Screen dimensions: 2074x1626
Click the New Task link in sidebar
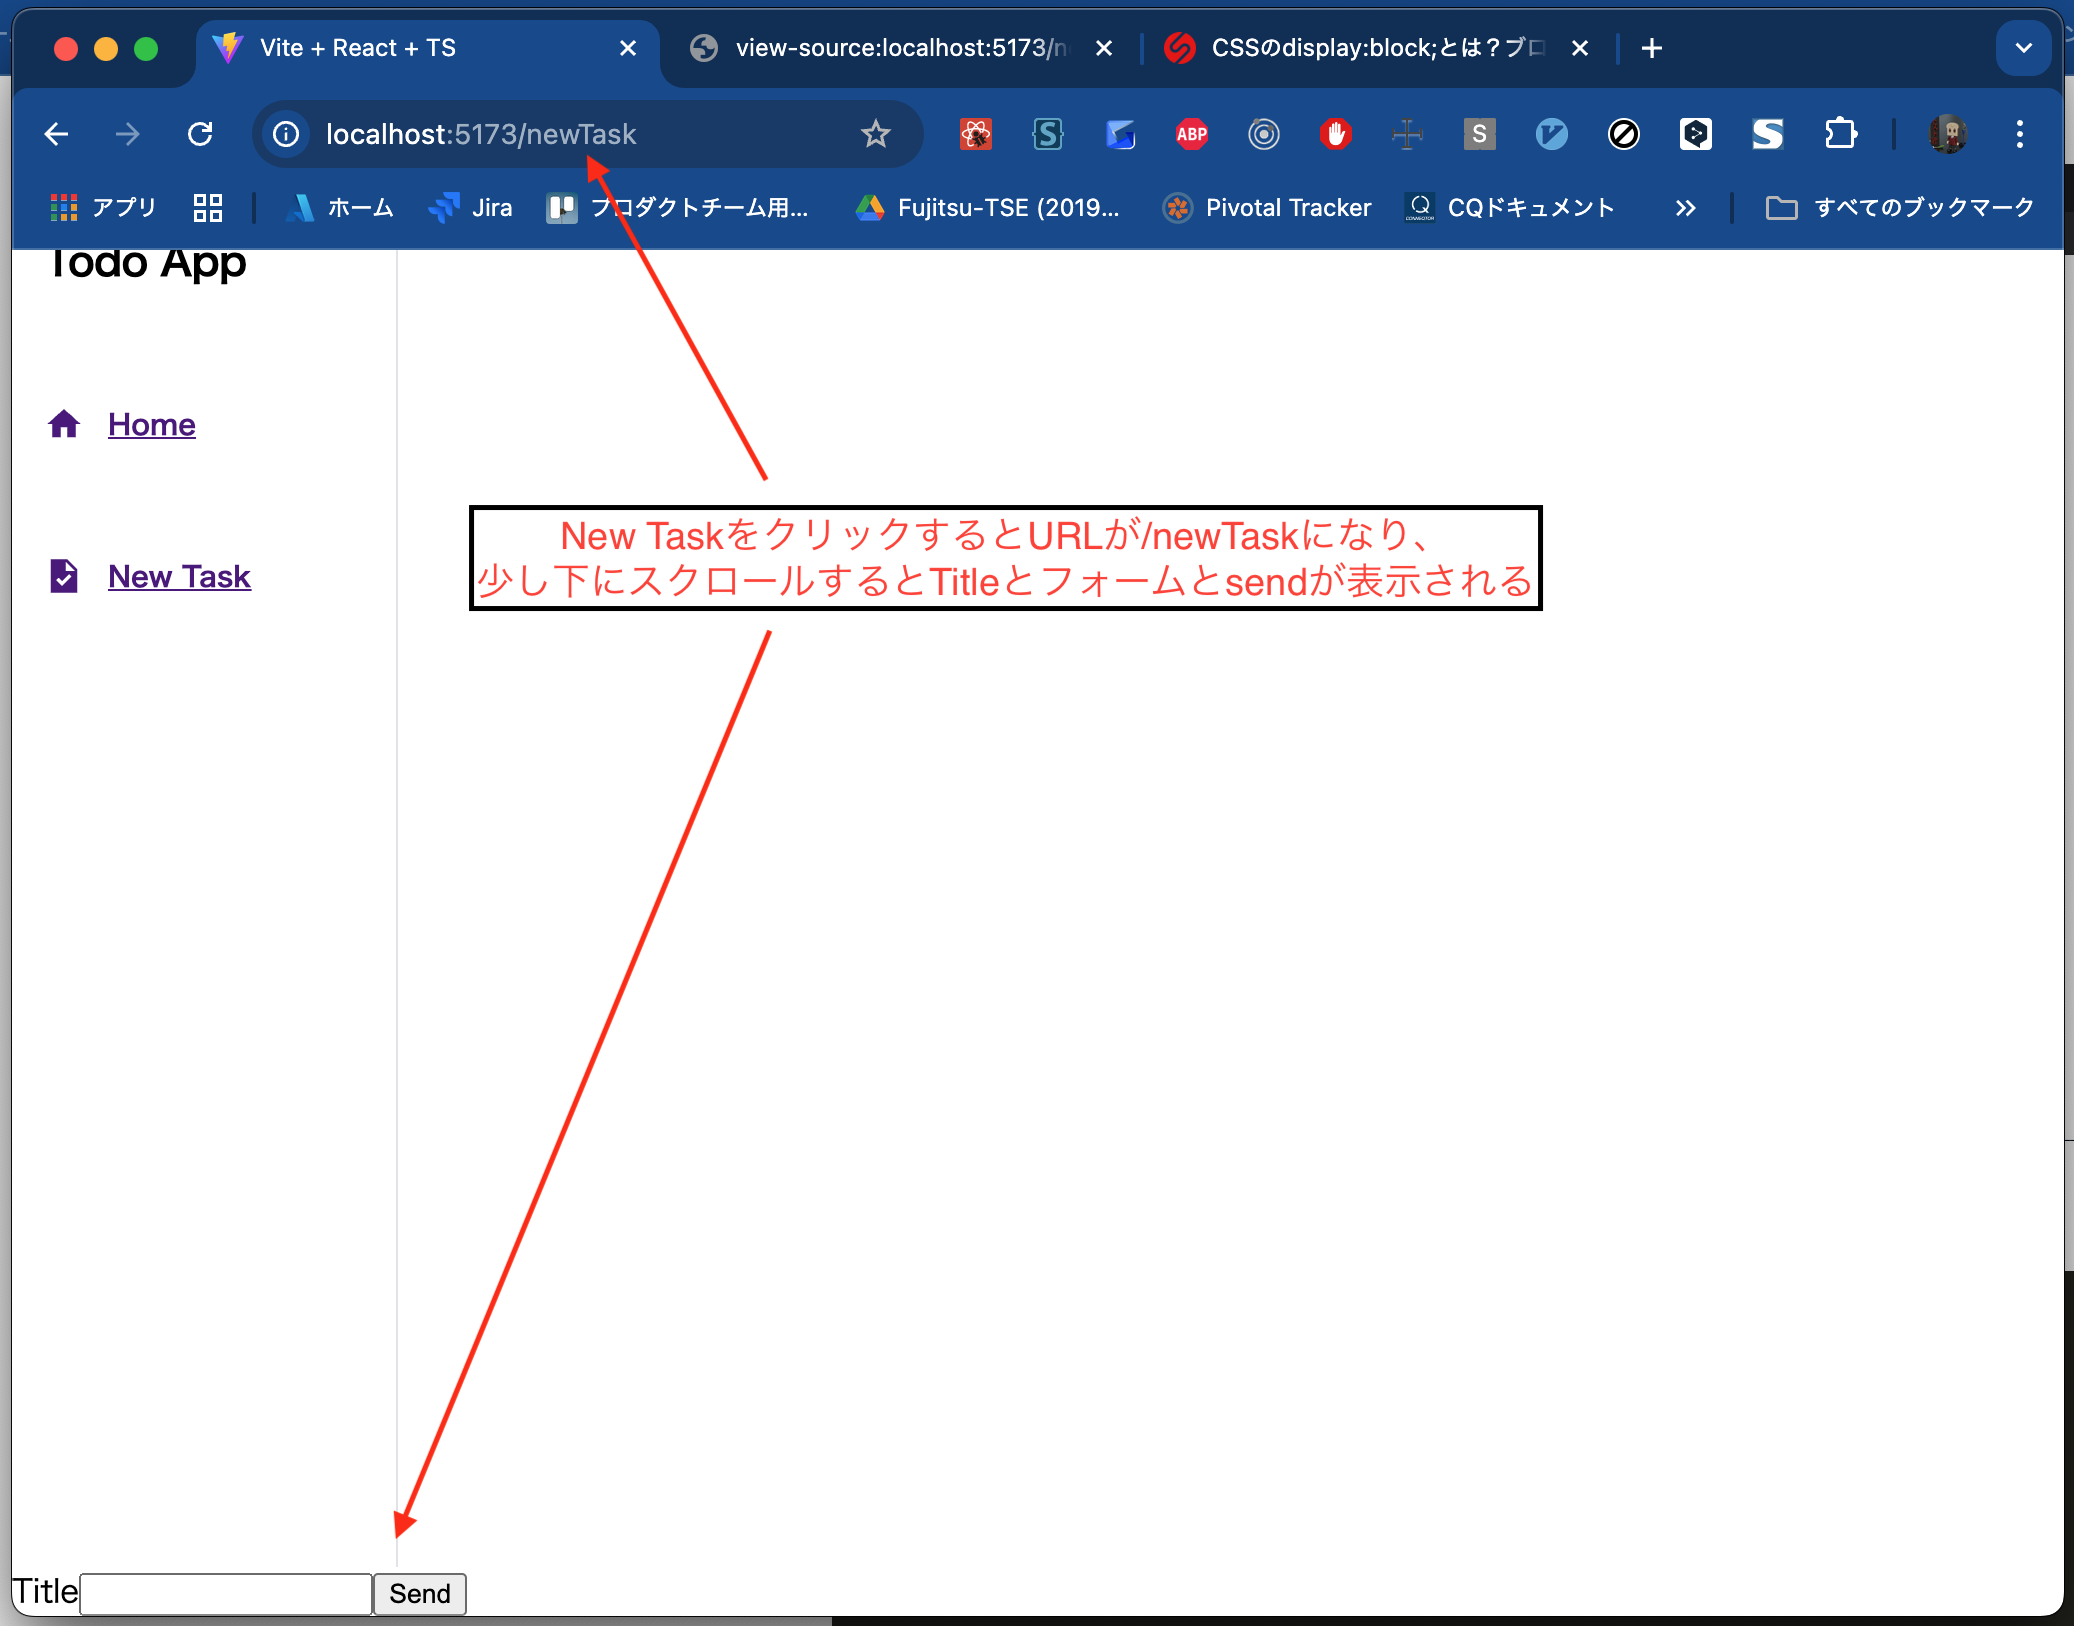(178, 574)
